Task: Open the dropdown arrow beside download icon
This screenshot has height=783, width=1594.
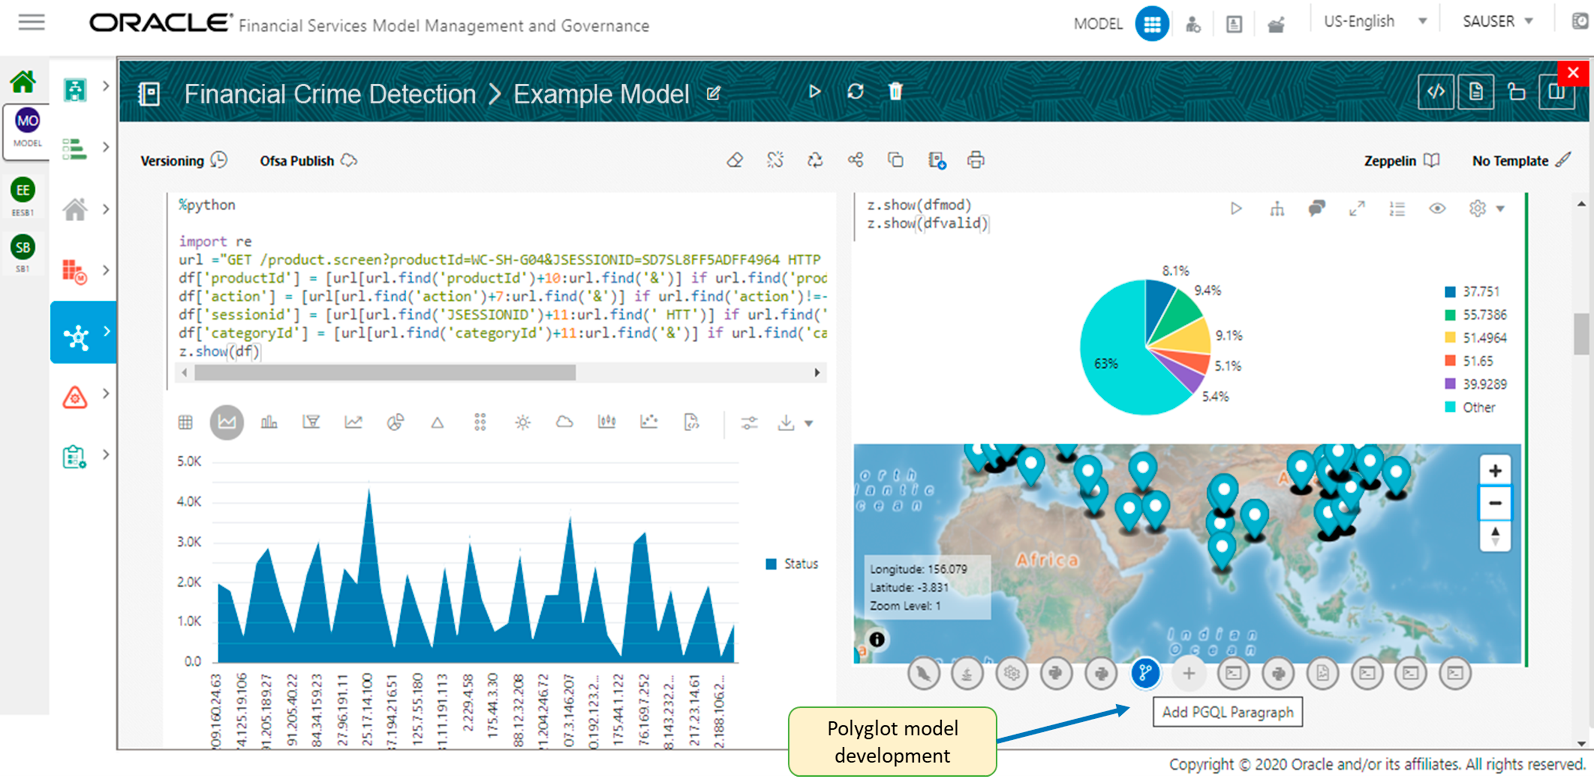Action: click(x=809, y=424)
